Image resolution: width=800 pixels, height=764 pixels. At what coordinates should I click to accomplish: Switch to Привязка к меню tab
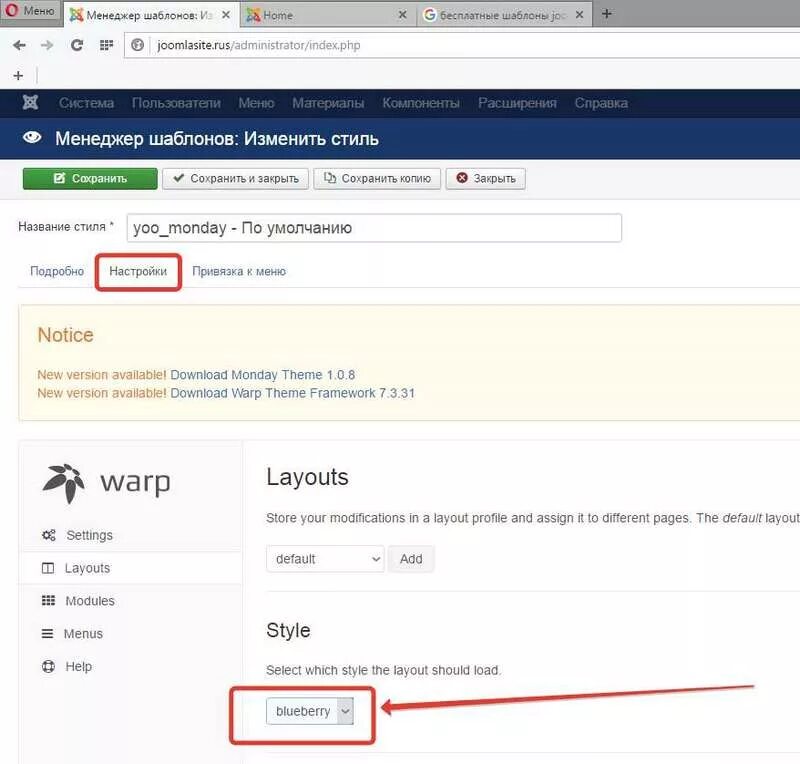point(239,271)
